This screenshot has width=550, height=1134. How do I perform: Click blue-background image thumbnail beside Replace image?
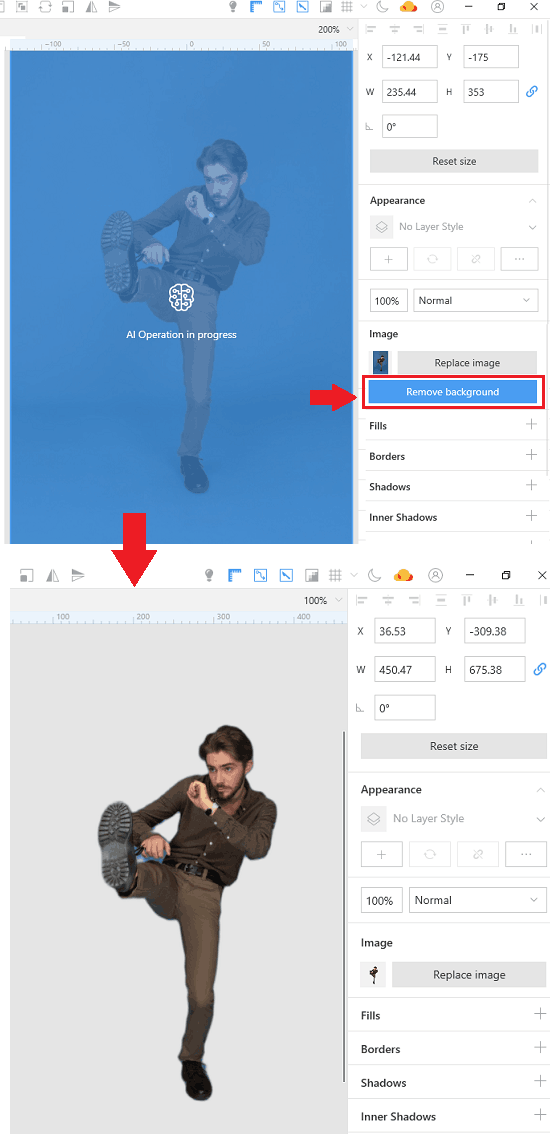[380, 362]
